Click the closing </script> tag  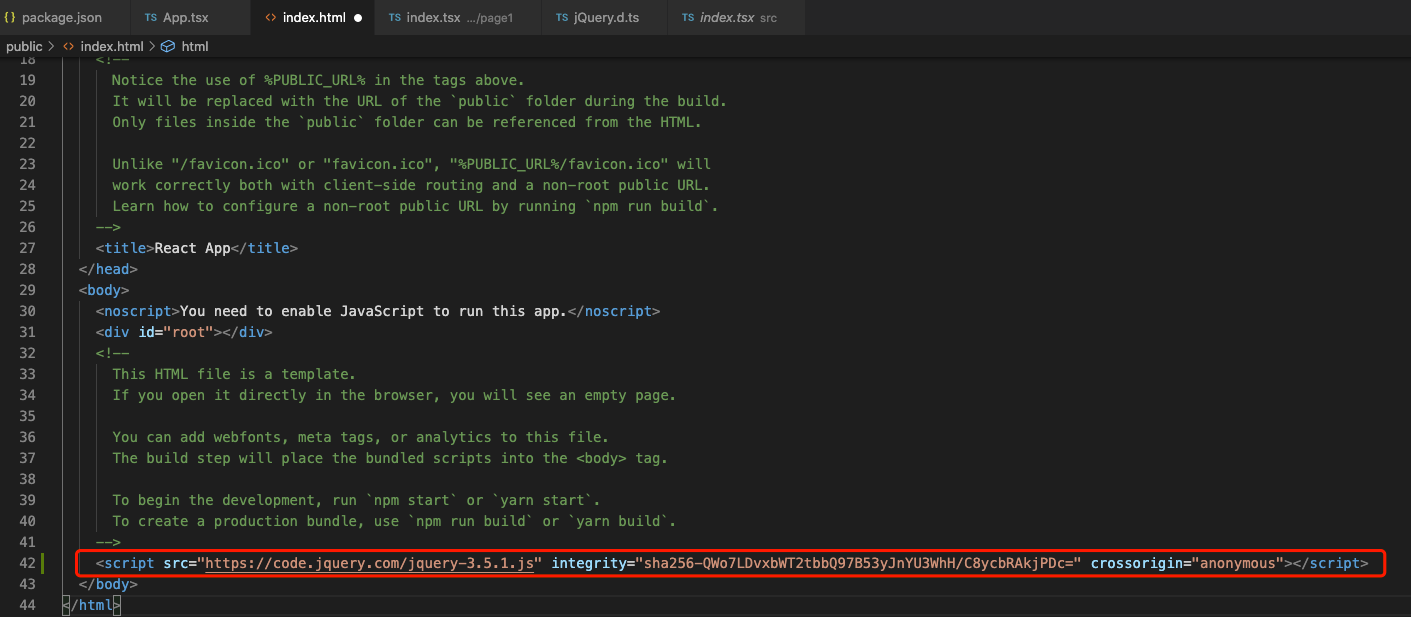pyautogui.click(x=1330, y=563)
